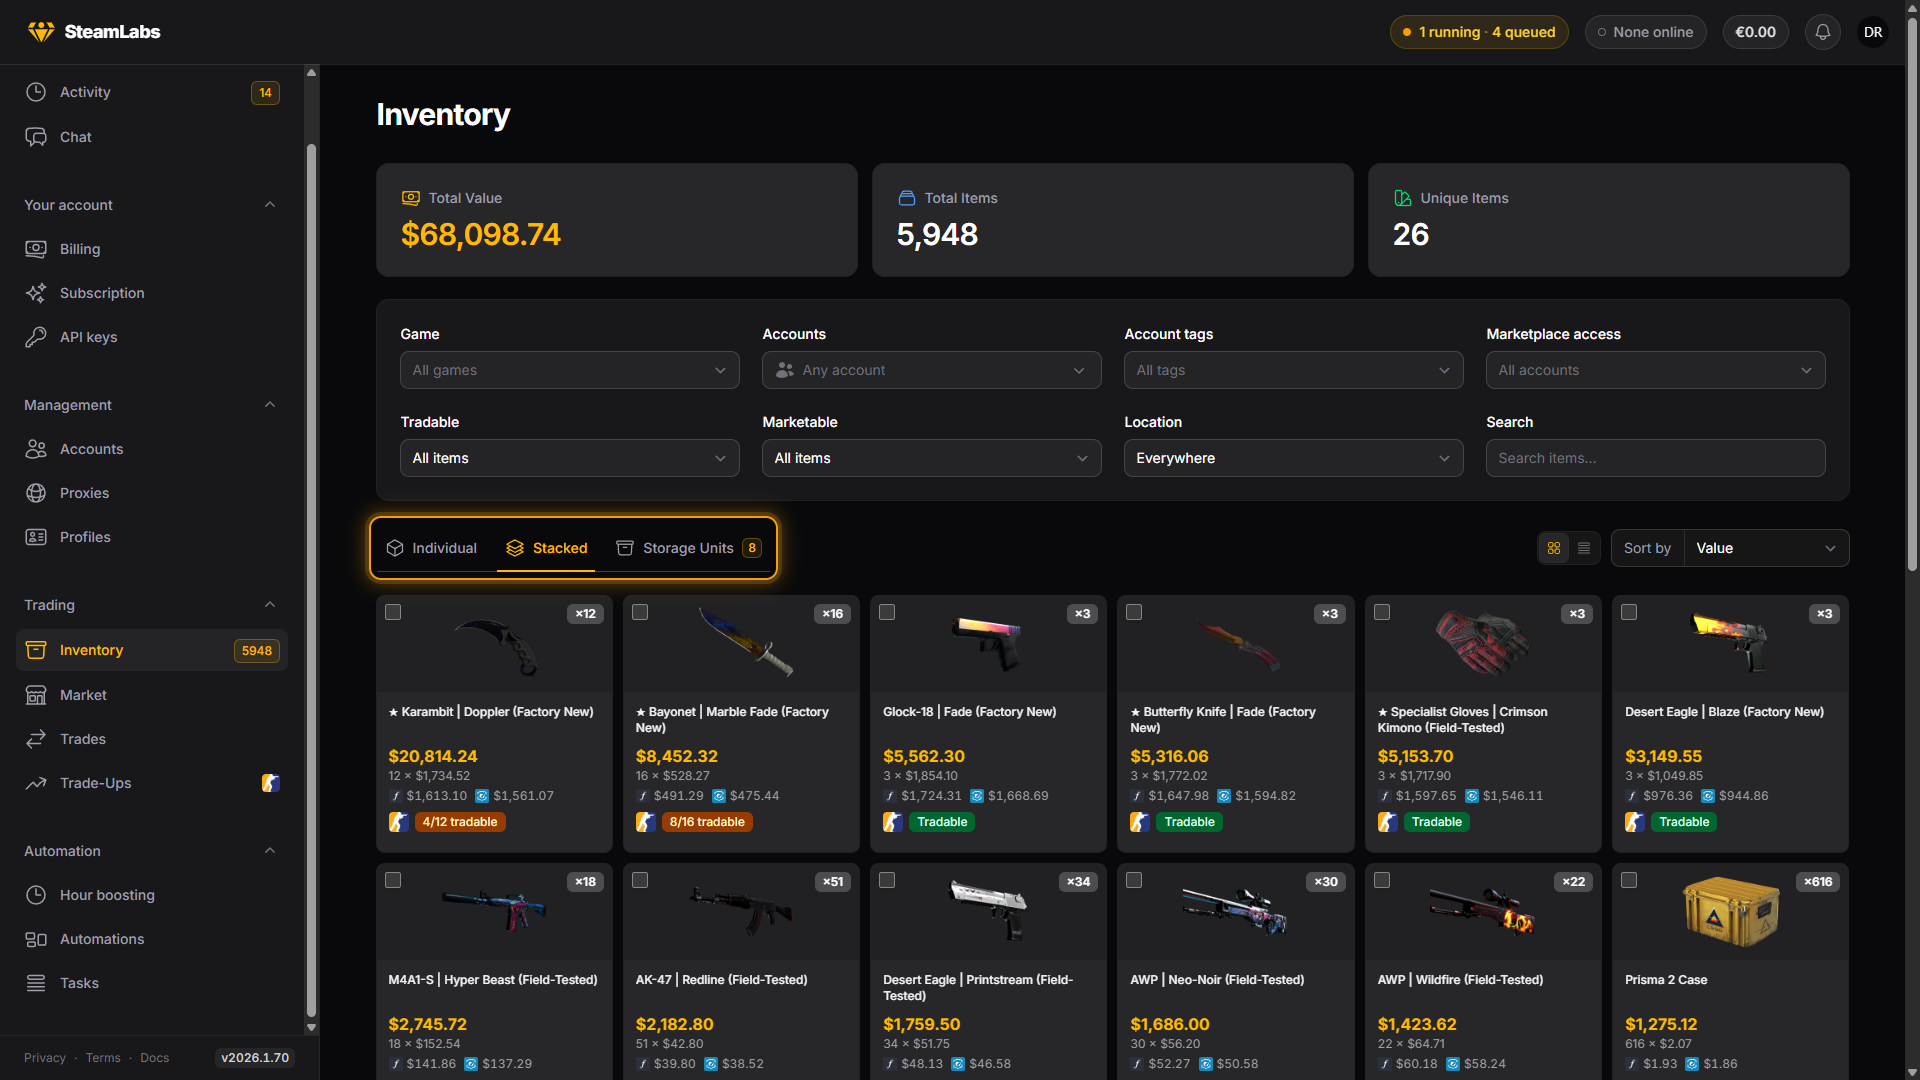Open Automations page

152,939
